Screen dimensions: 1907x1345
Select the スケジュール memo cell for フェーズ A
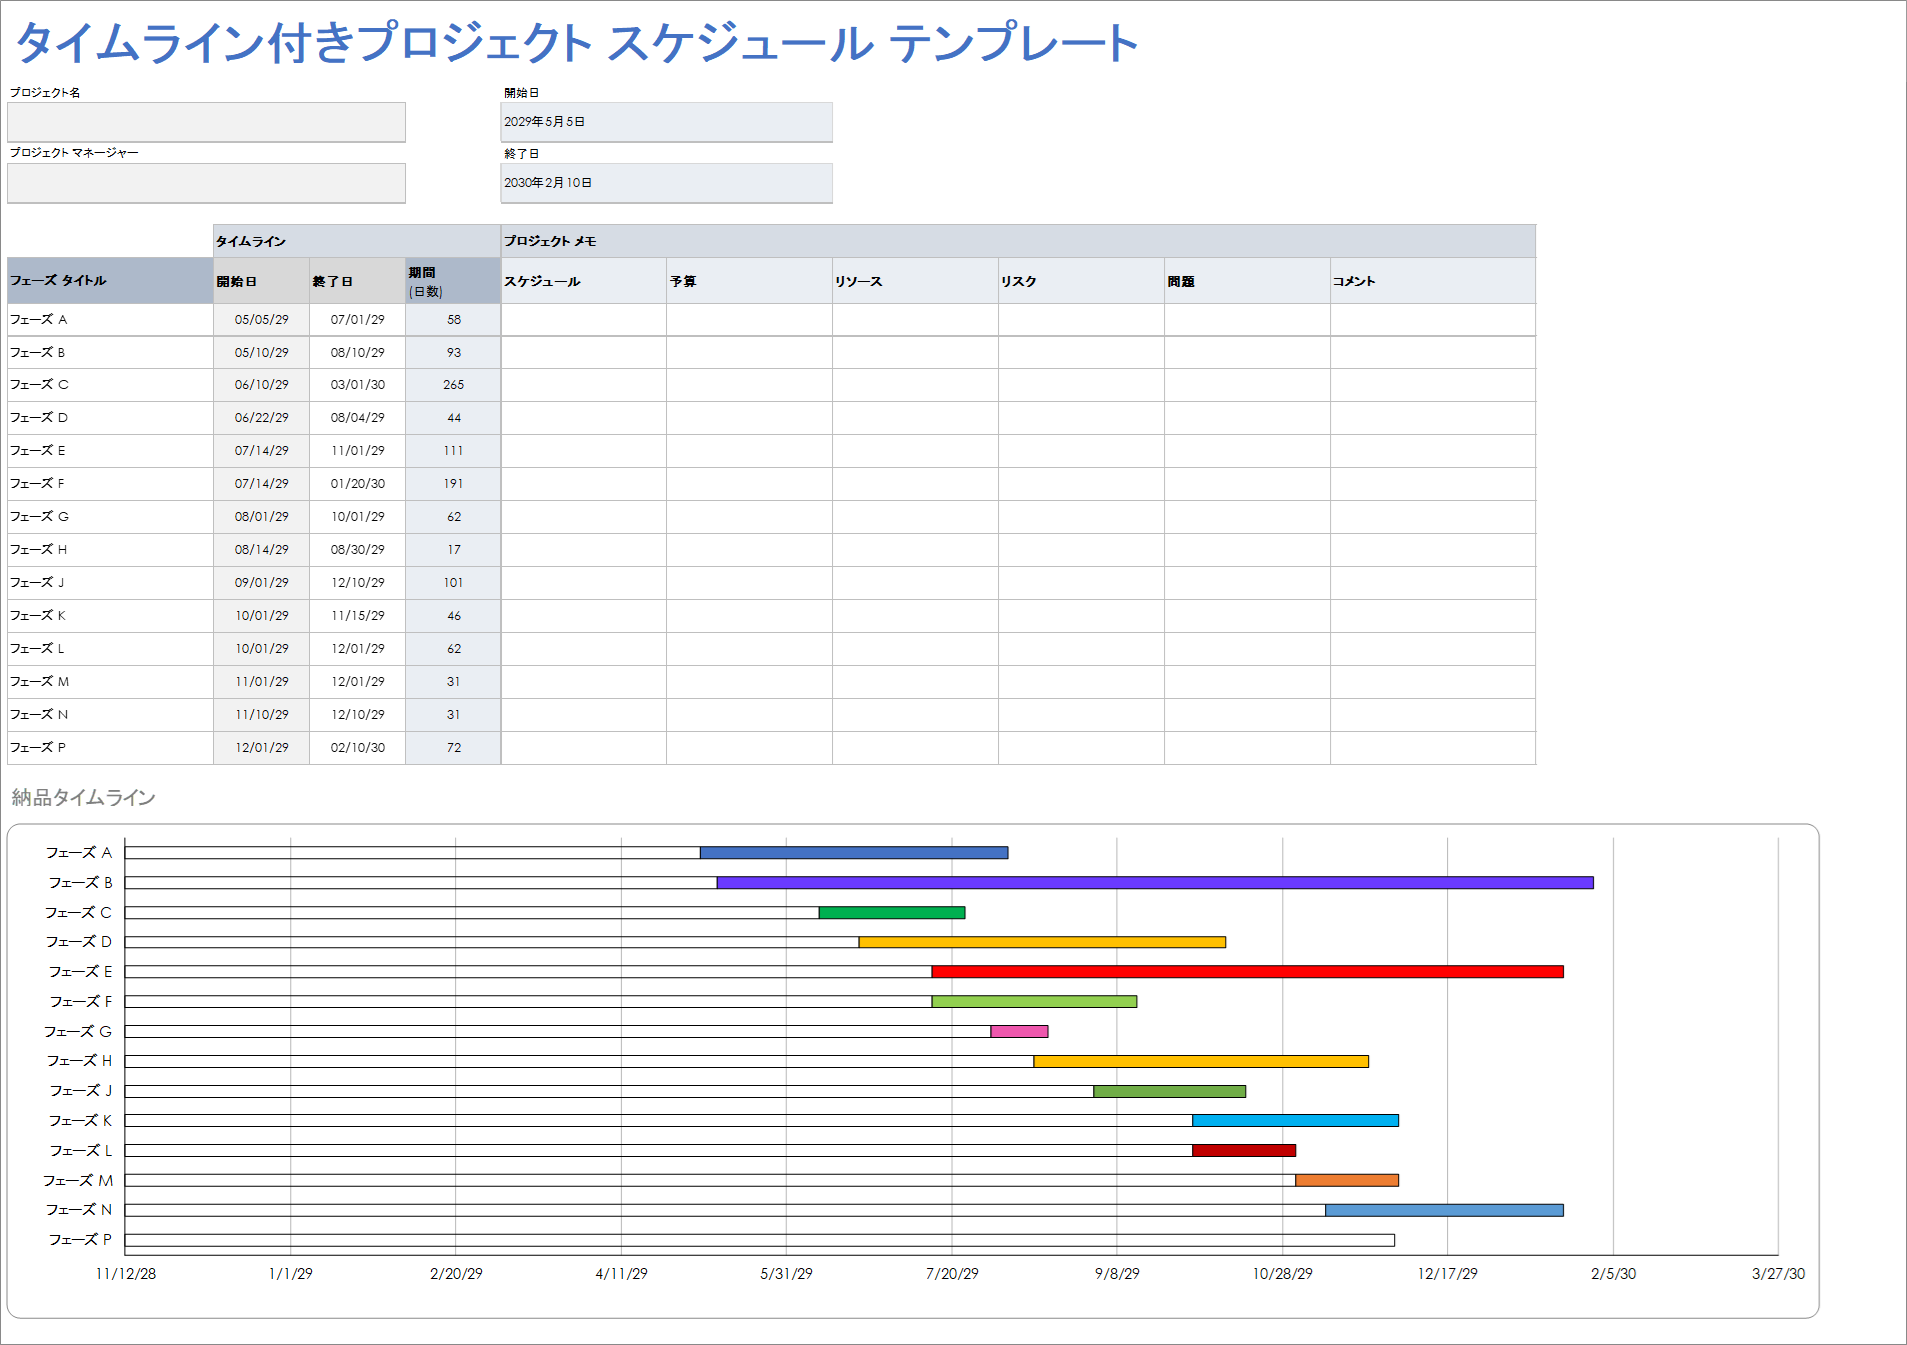(584, 320)
